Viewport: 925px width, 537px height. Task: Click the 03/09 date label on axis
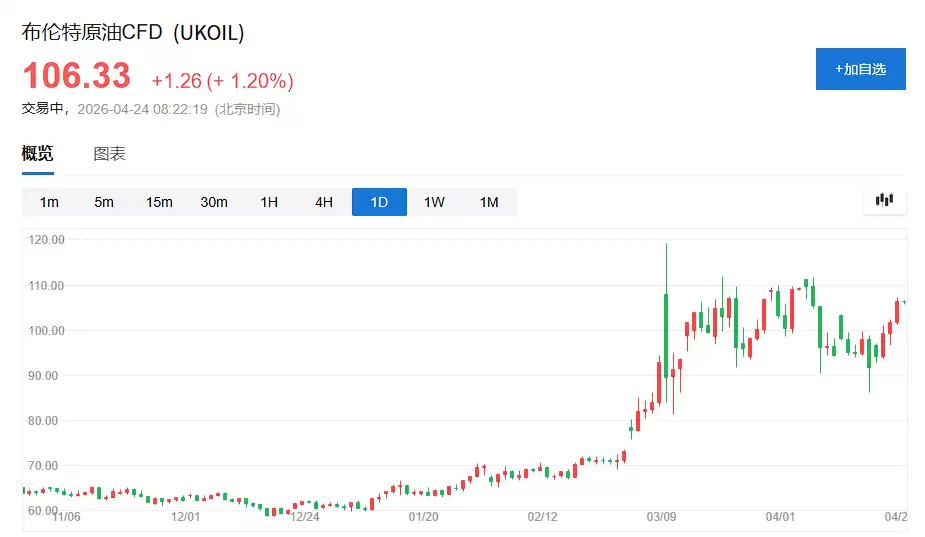point(661,516)
